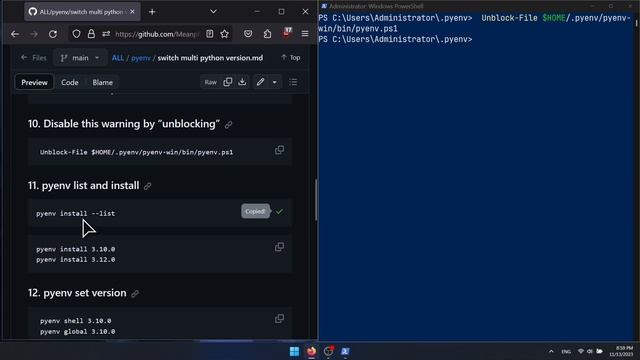Show hidden system tray icons
This screenshot has height=360, width=640.
pyautogui.click(x=551, y=351)
